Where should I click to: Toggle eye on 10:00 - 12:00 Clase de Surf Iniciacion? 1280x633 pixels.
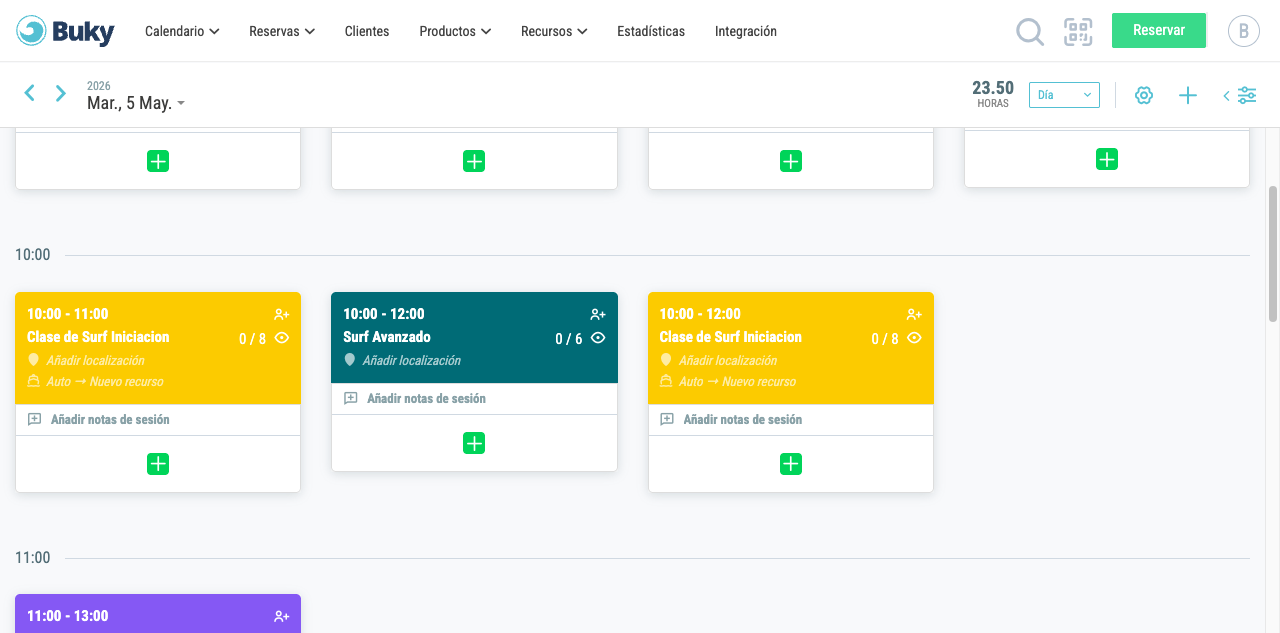pos(914,338)
